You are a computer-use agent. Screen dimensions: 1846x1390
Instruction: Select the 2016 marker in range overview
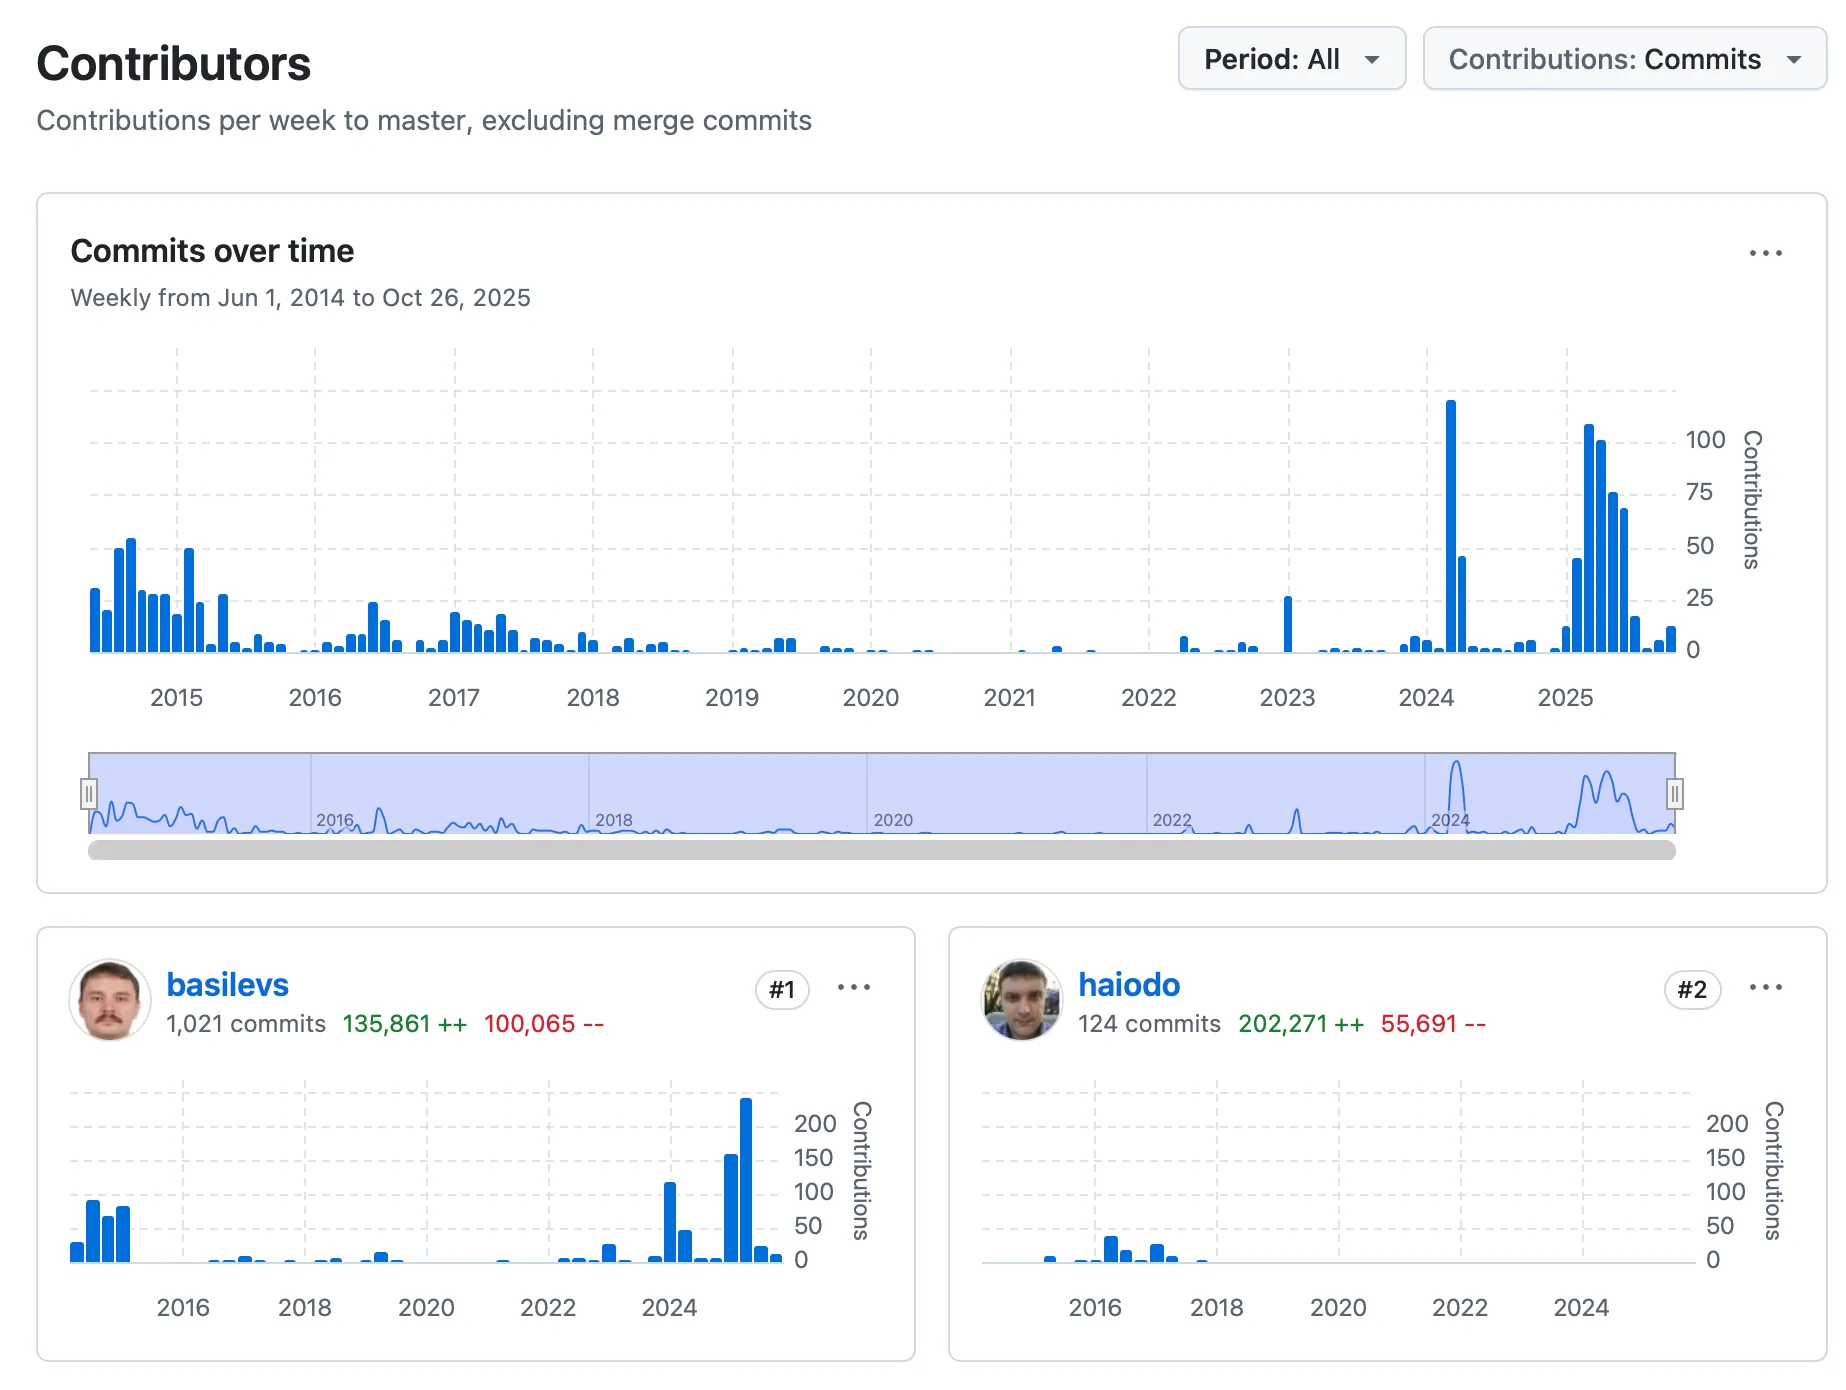pos(335,820)
